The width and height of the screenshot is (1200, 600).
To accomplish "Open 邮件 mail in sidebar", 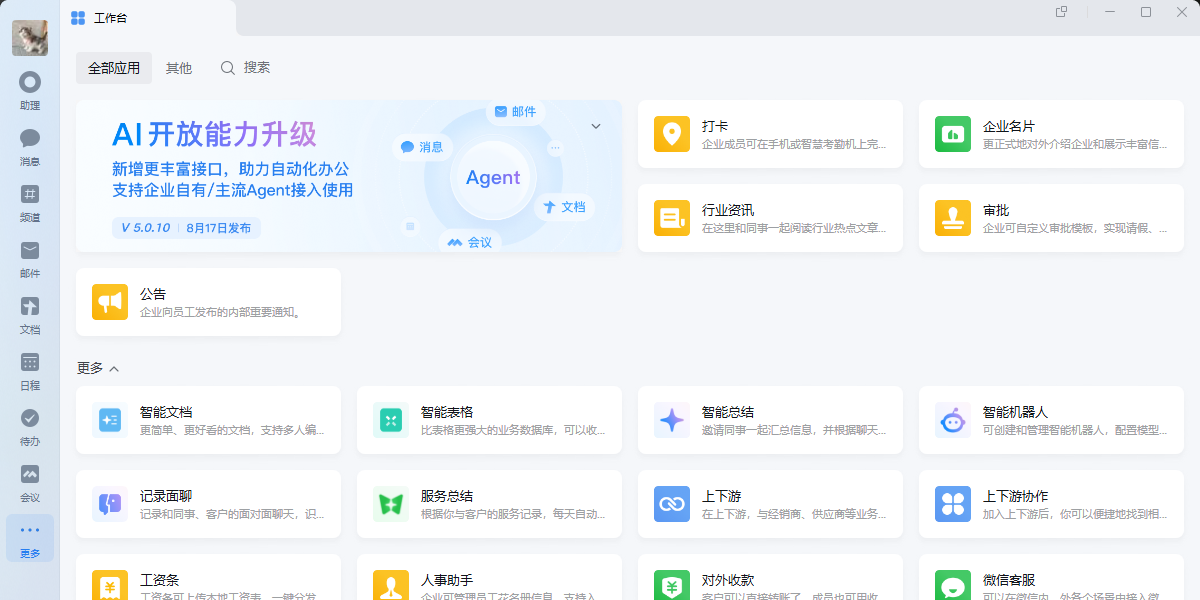I will tap(30, 258).
